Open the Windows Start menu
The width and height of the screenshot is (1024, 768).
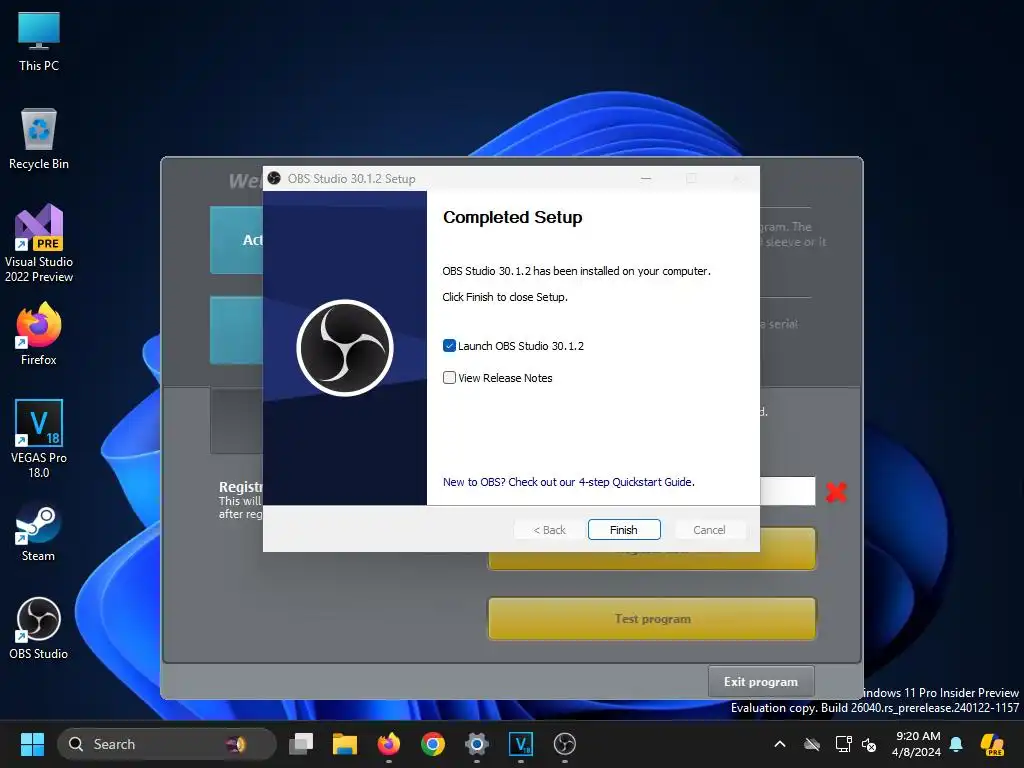point(32,744)
